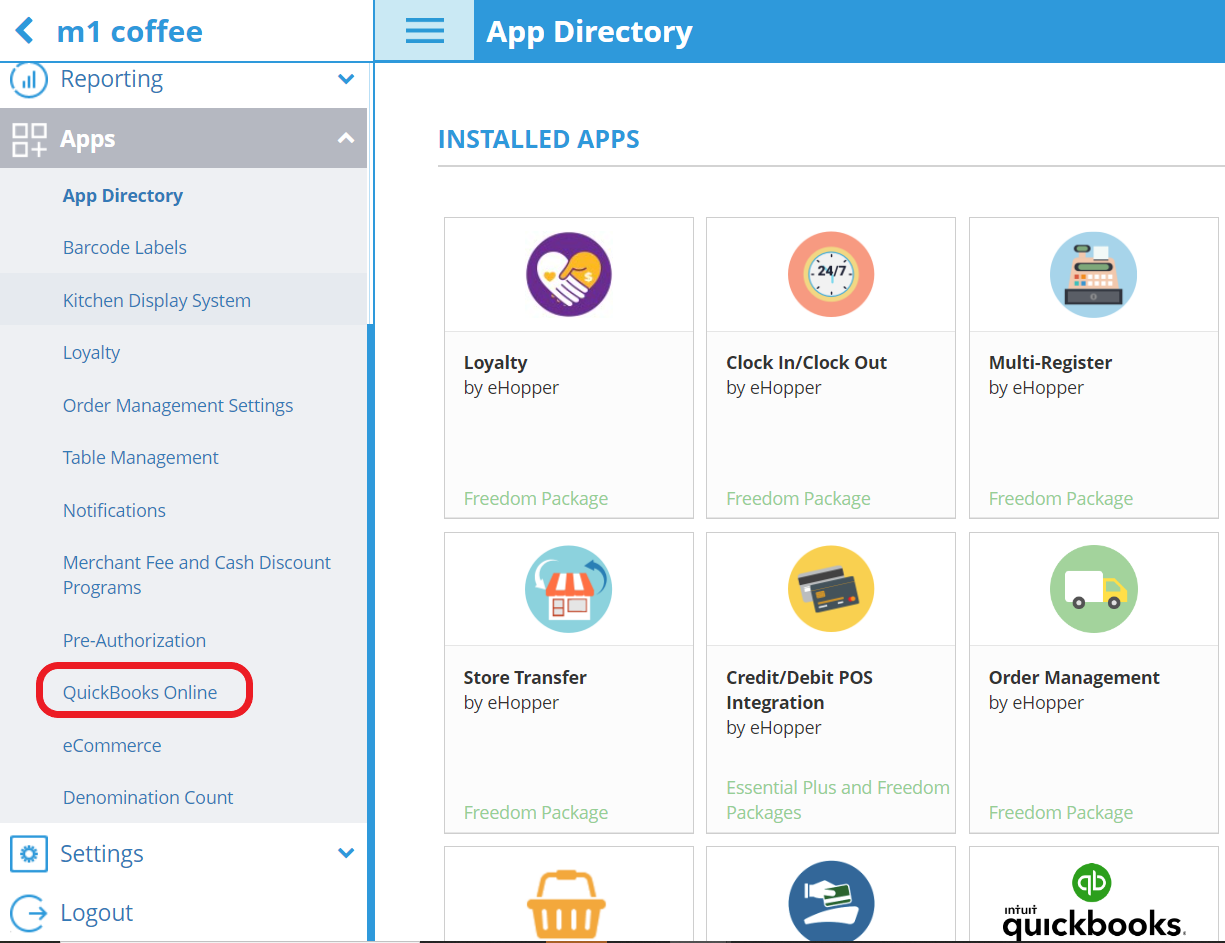Click Credit/Debit POS Integration title
Screen dimensions: 1225x943
(x=799, y=690)
